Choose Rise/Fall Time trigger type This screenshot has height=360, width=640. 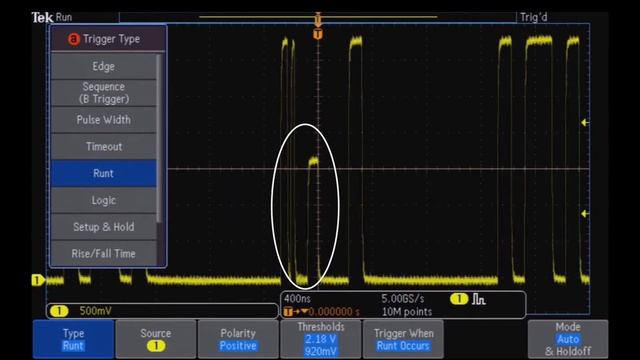[104, 253]
